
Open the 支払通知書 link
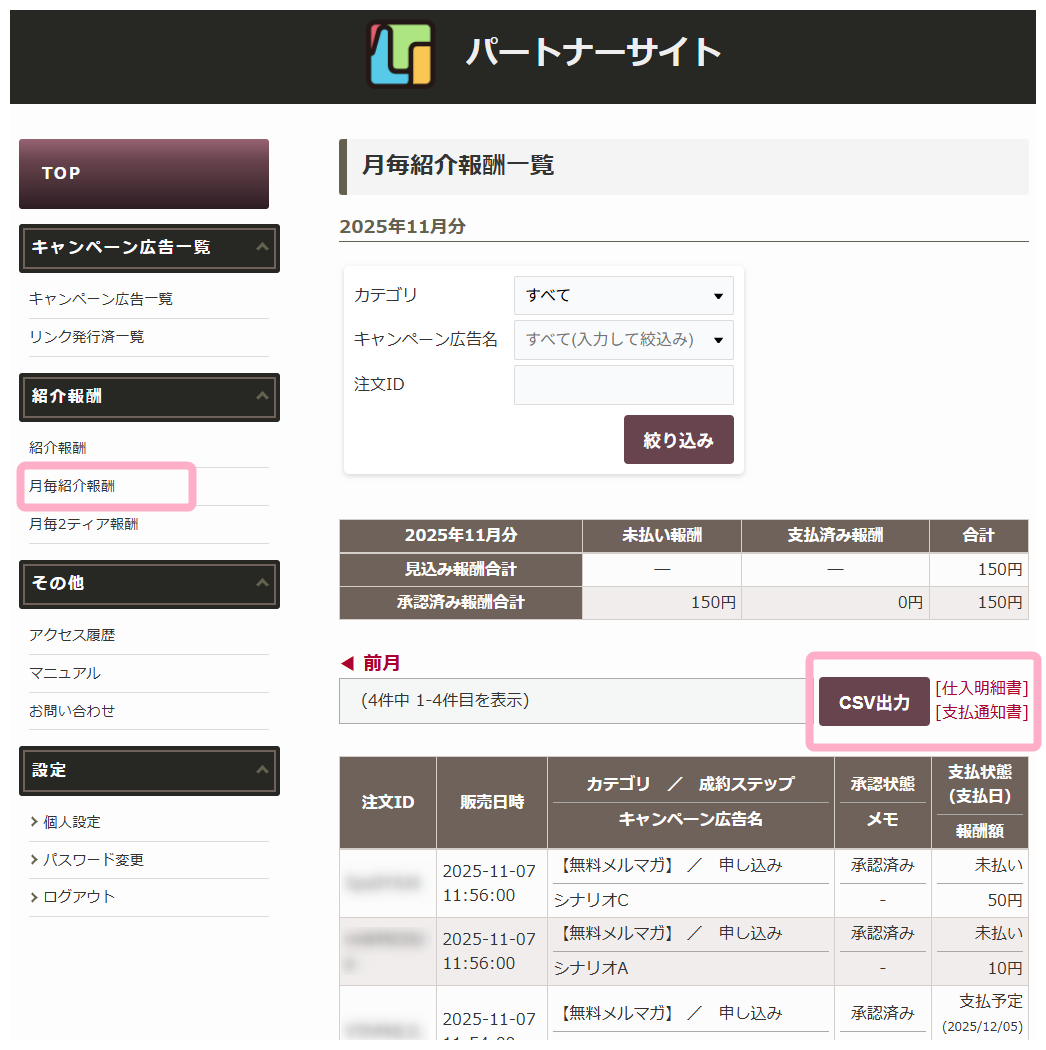pyautogui.click(x=981, y=712)
